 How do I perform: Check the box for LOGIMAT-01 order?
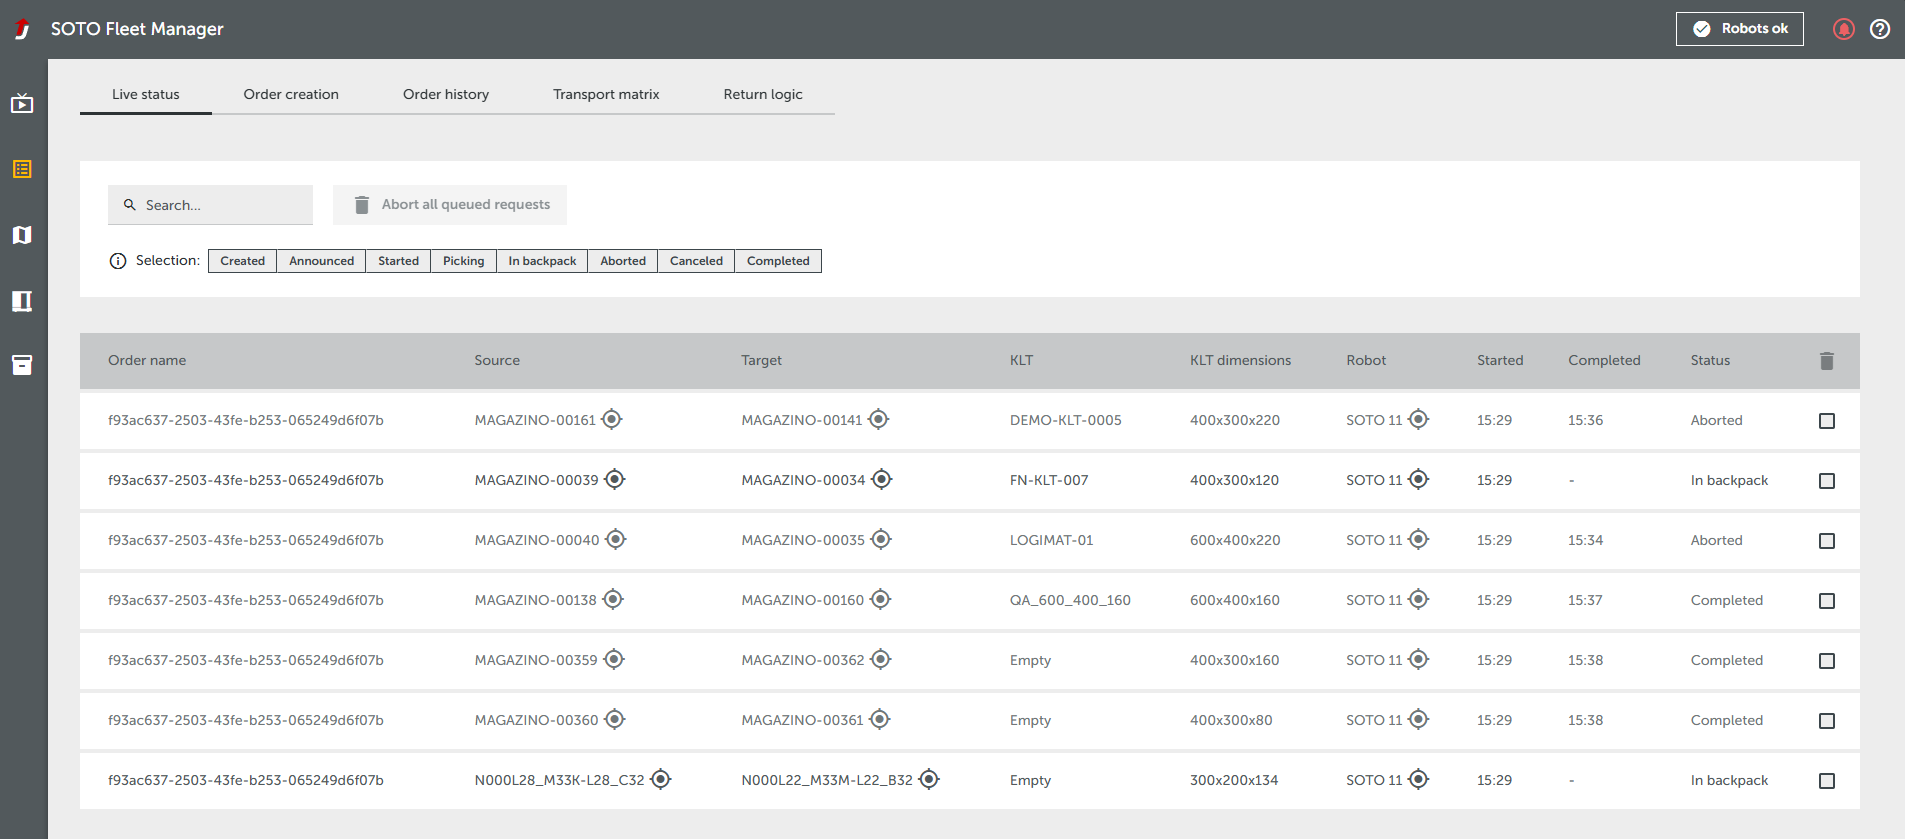1827,541
